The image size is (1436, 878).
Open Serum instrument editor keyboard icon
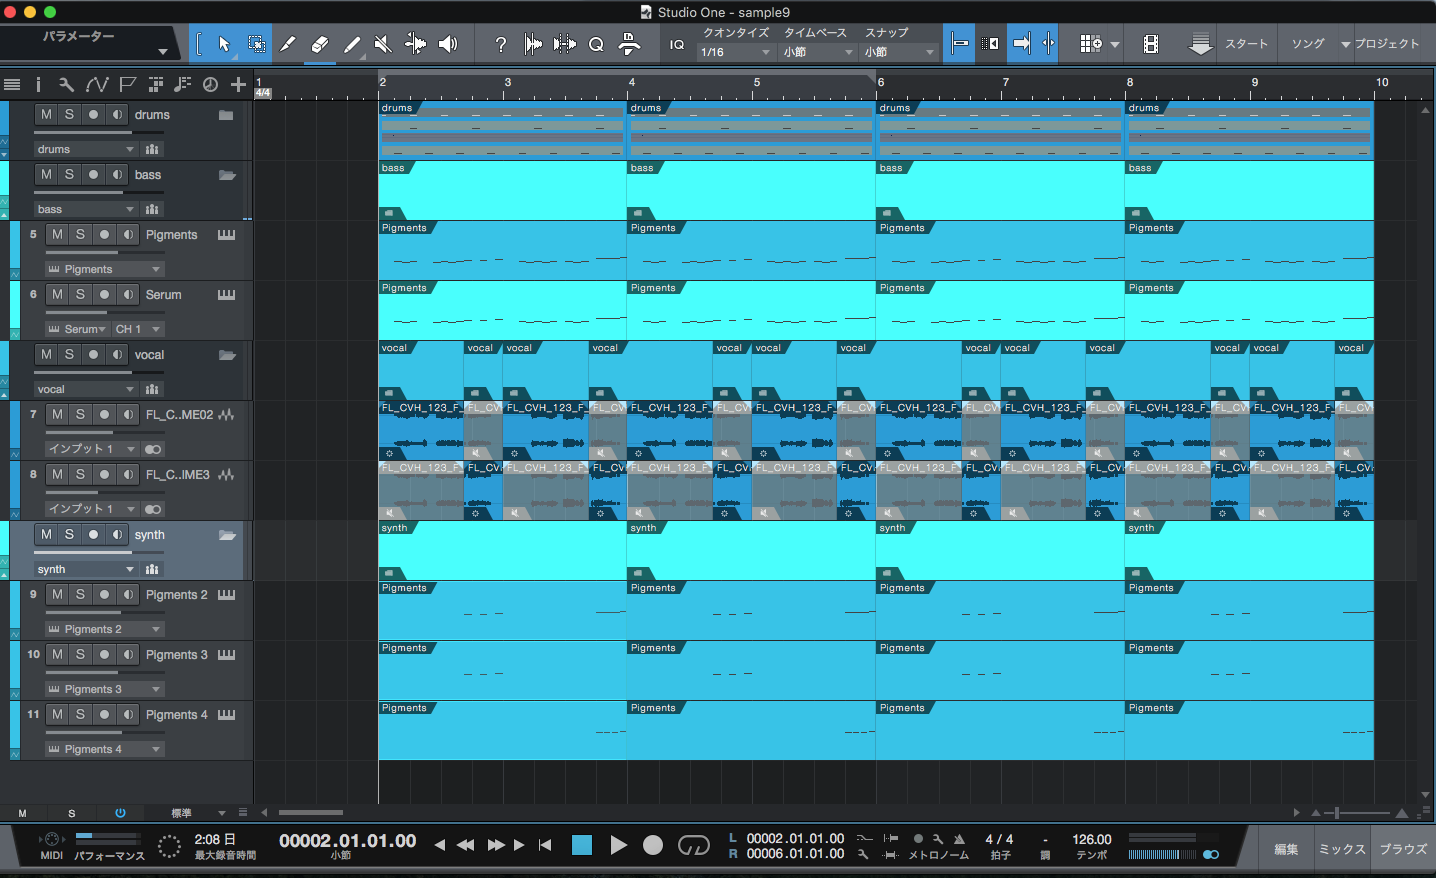point(226,295)
